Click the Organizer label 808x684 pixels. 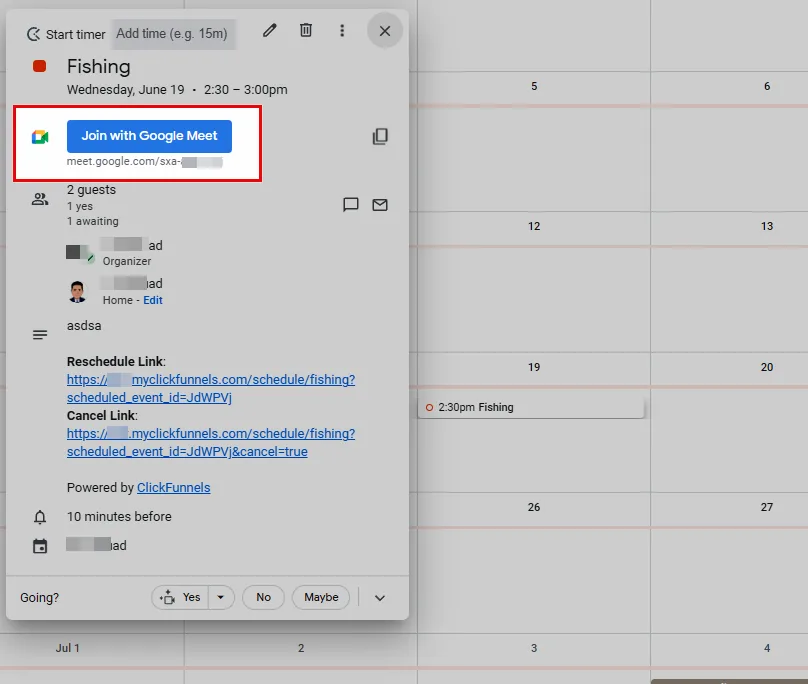[x=127, y=261]
